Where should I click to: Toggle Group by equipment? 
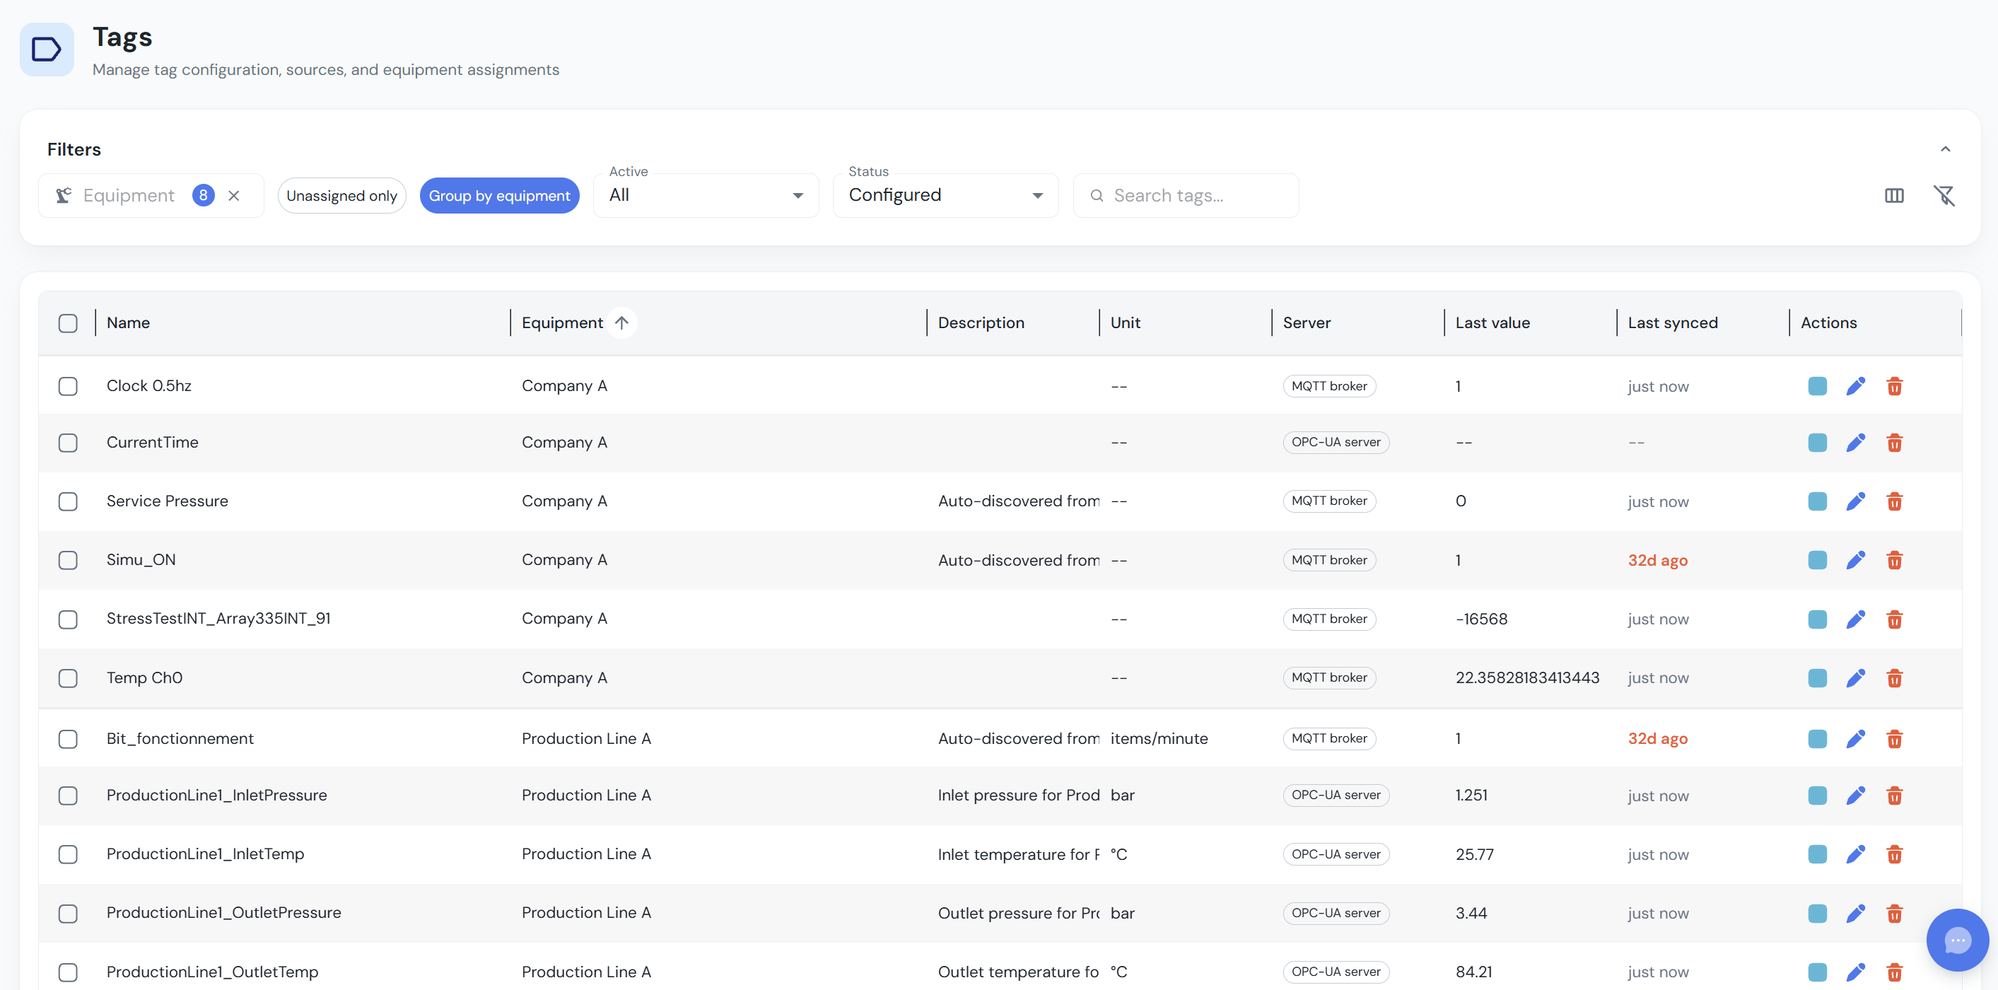coord(500,196)
